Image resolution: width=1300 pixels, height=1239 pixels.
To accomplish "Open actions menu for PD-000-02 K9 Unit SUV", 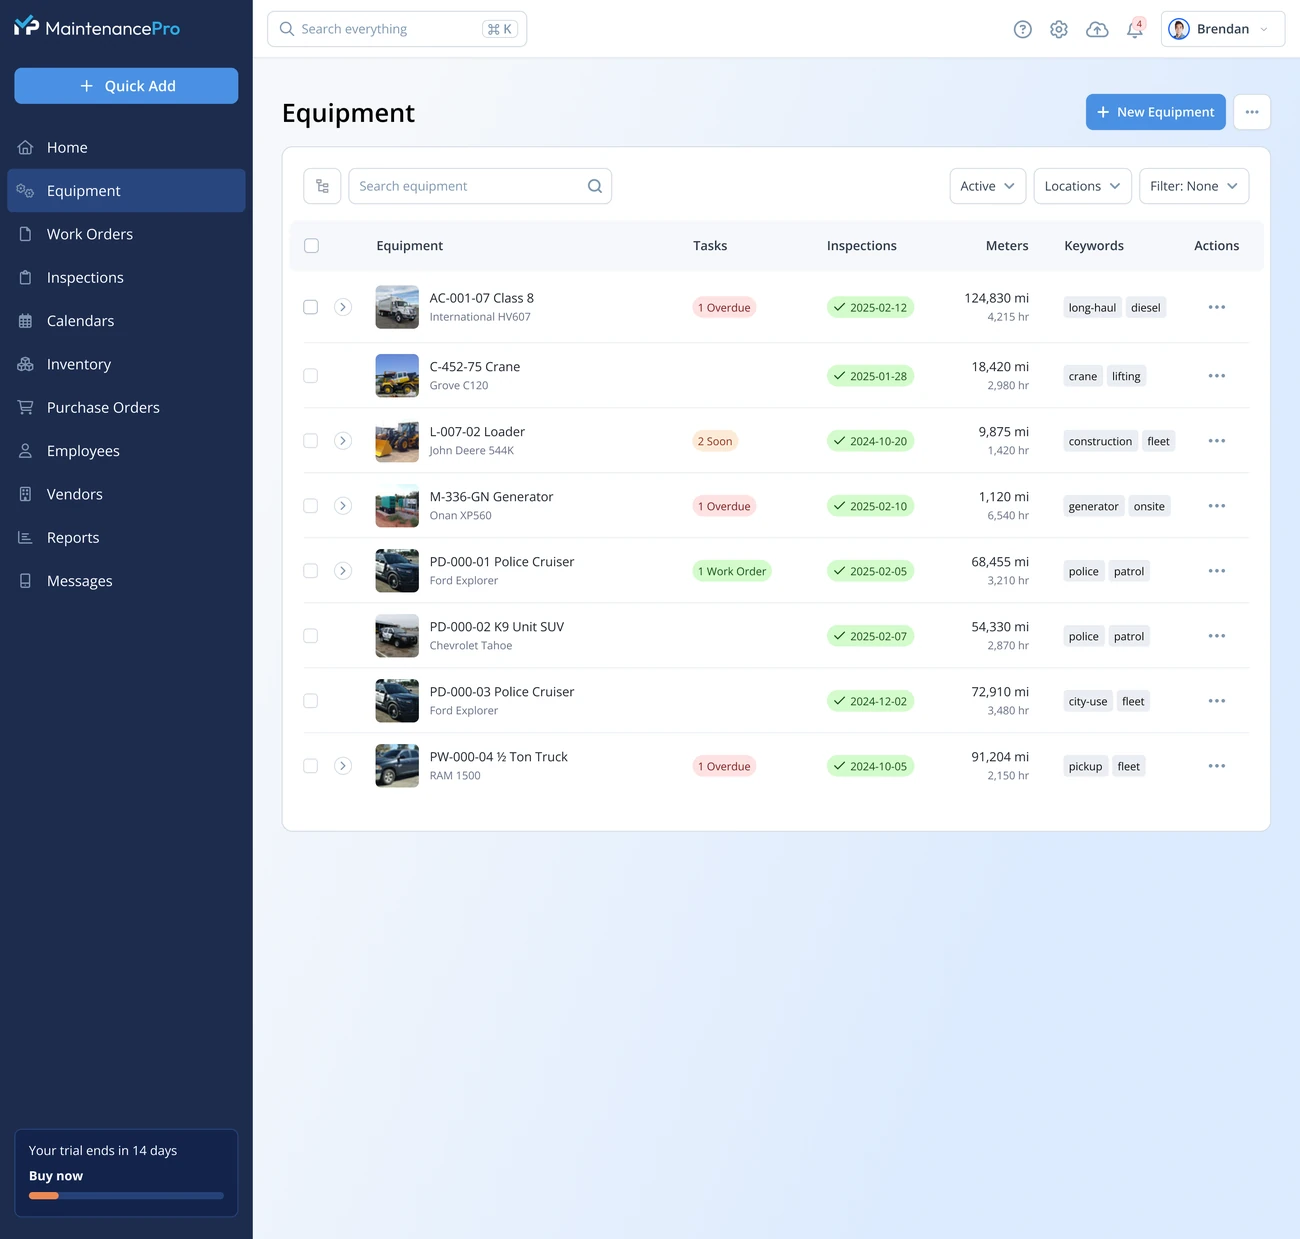I will point(1217,636).
